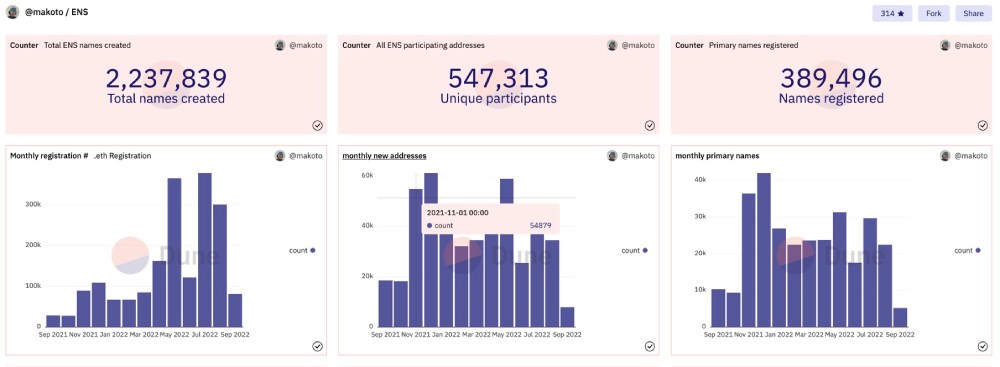Open the monthly new addresses chart title link
Viewport: 1000px width, 367px height.
click(385, 156)
